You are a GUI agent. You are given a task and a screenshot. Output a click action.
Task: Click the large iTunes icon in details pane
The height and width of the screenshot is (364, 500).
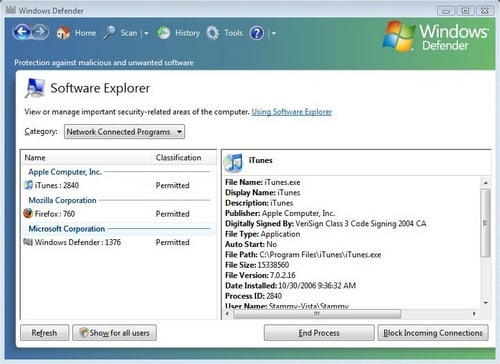pyautogui.click(x=233, y=162)
